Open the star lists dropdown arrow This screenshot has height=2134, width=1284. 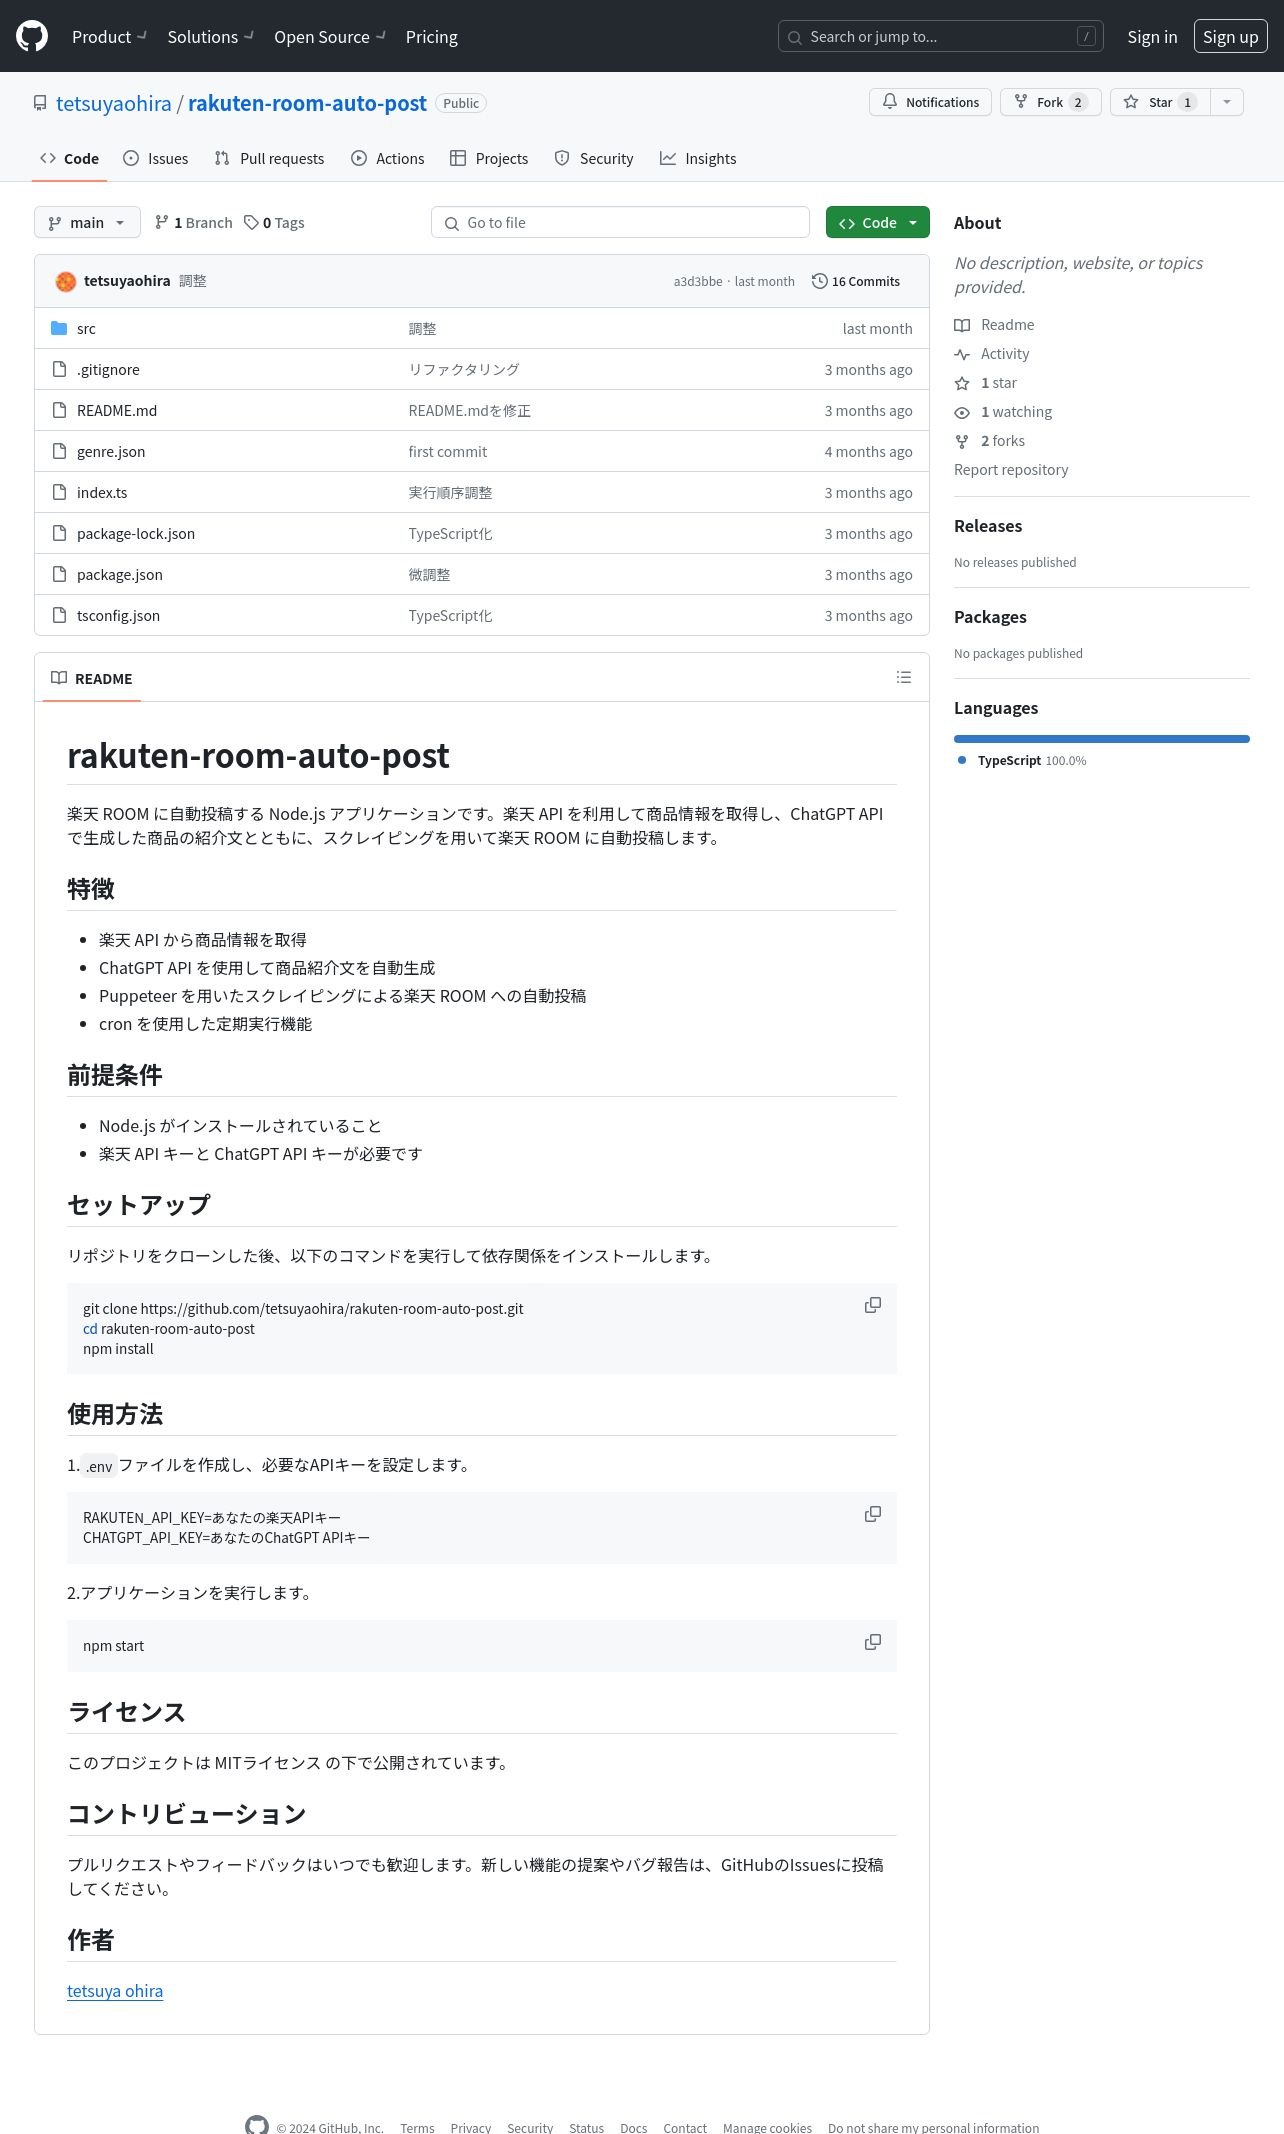pyautogui.click(x=1227, y=102)
